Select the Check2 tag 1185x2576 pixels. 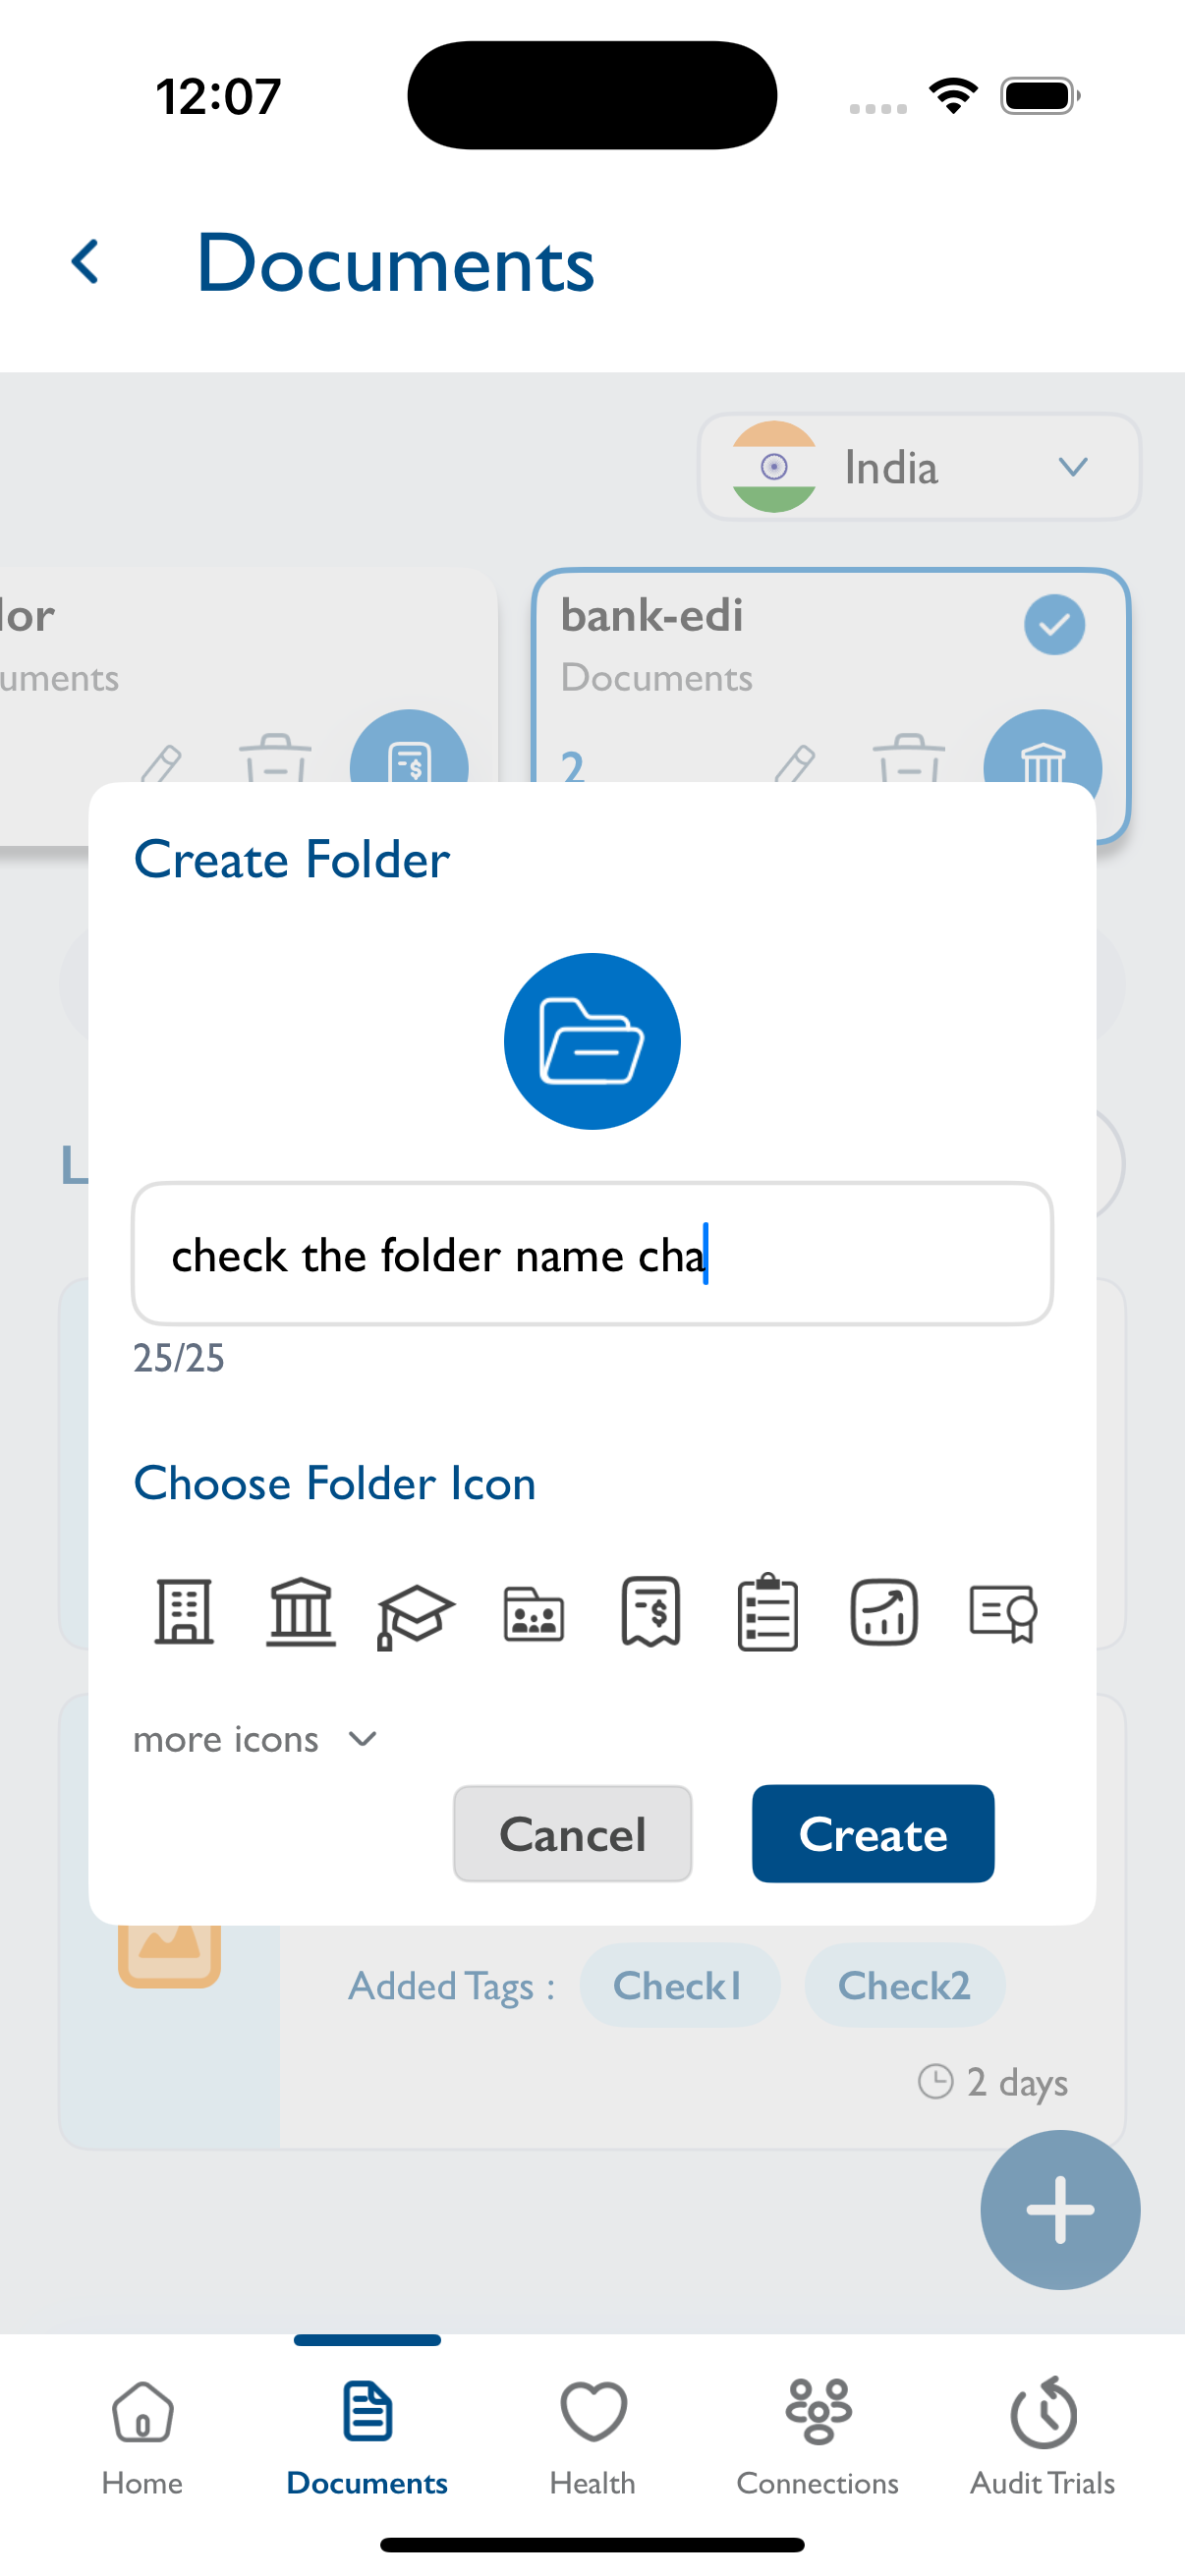pyautogui.click(x=904, y=1985)
